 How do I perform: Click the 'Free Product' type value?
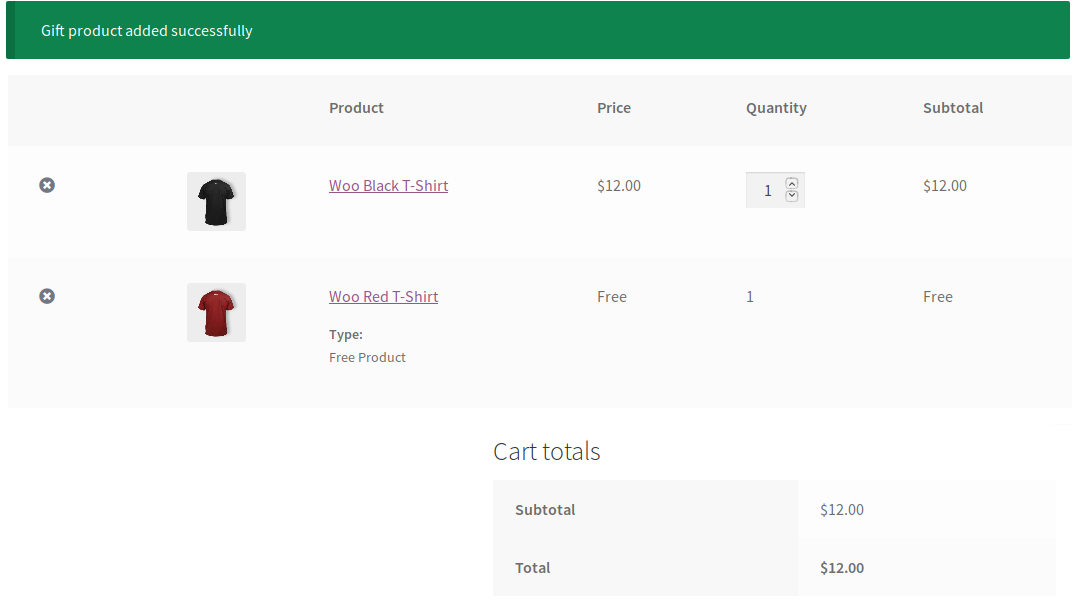pos(367,357)
